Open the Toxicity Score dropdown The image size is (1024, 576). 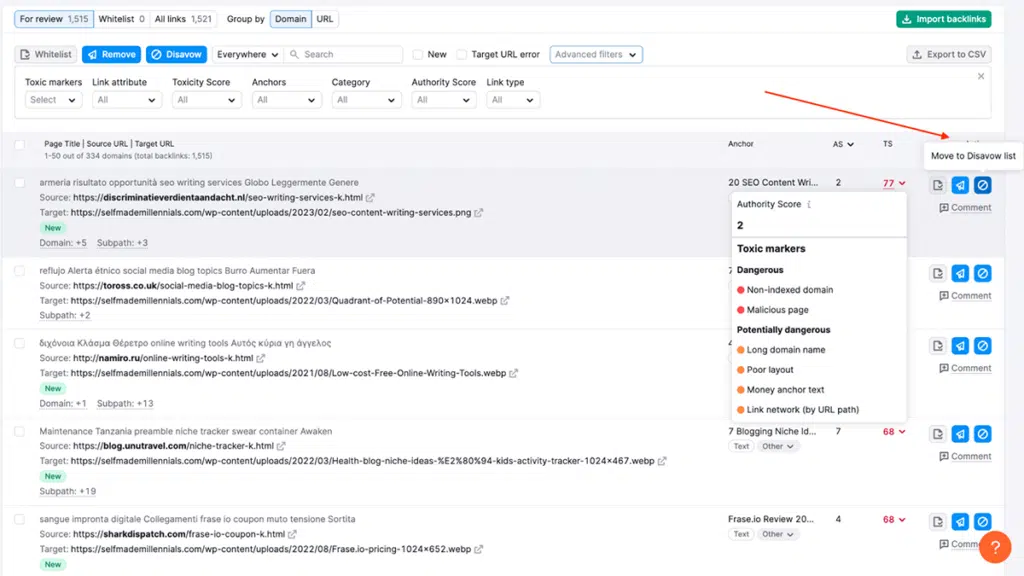point(206,100)
